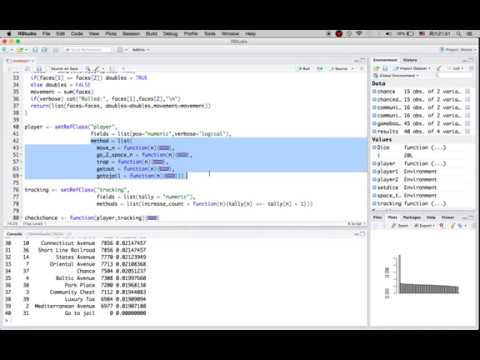Expand folded checkchance function on line 80

click(152, 218)
